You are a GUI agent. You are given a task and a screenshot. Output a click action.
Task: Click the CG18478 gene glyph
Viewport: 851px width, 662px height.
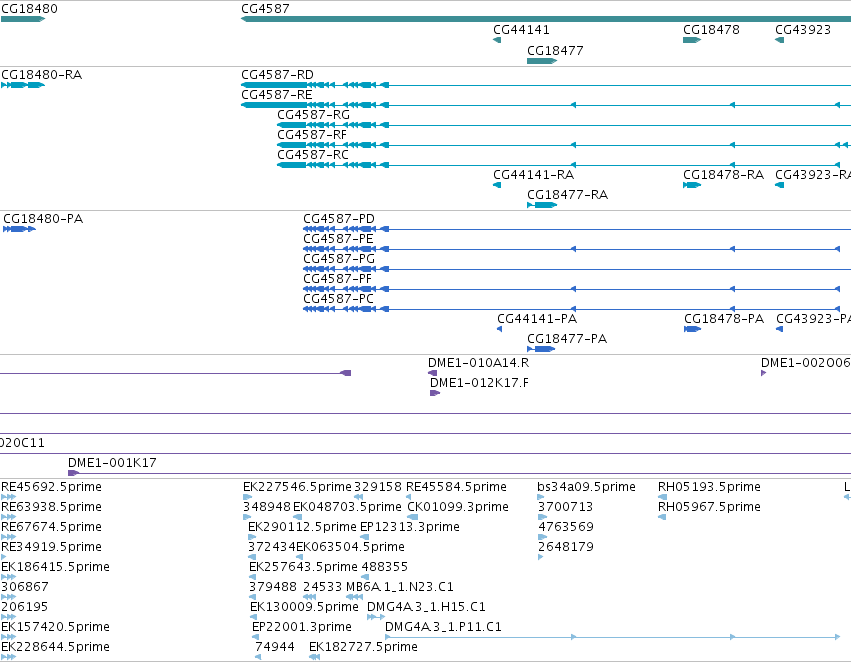pyautogui.click(x=692, y=40)
